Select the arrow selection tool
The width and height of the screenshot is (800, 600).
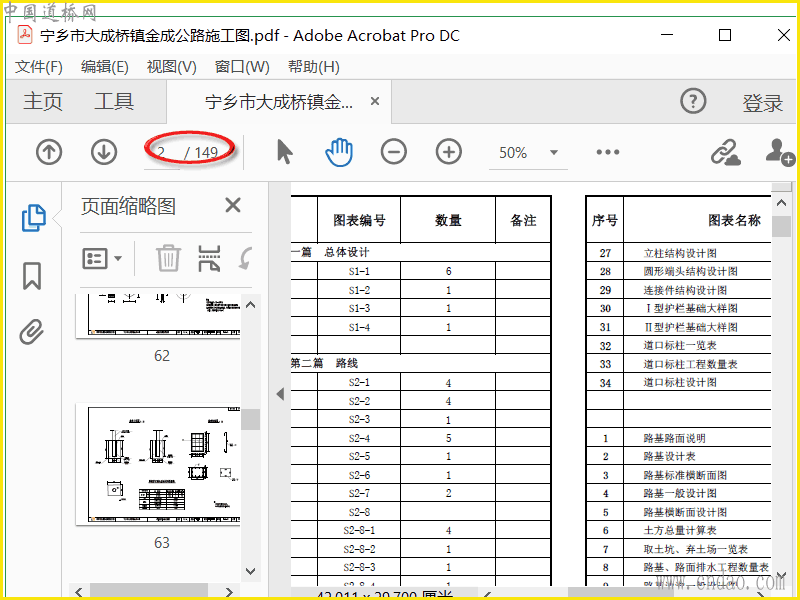click(x=285, y=152)
